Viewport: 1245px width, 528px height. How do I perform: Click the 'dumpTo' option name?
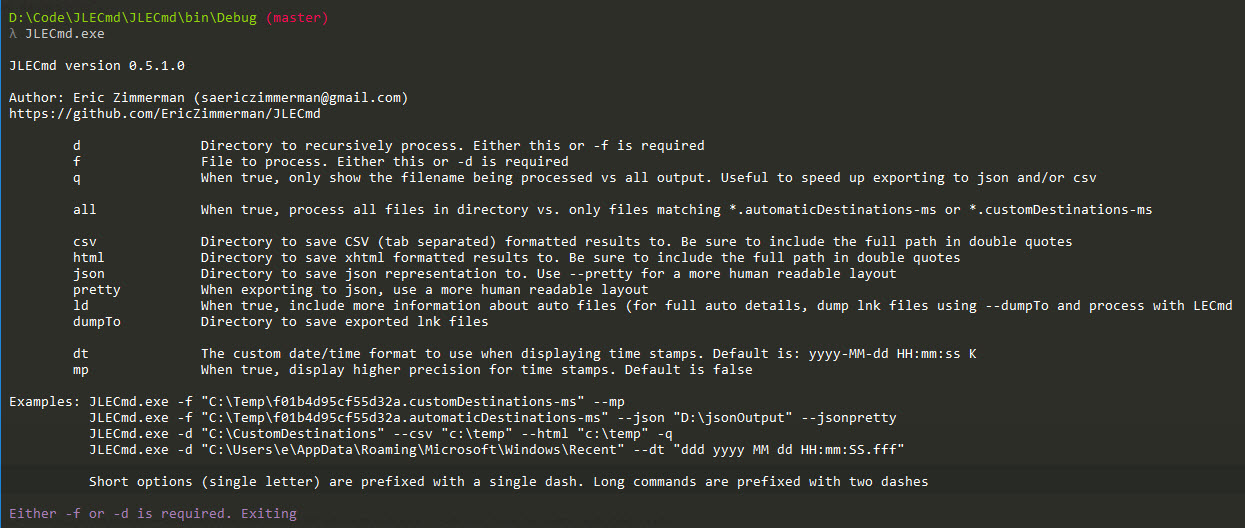96,322
